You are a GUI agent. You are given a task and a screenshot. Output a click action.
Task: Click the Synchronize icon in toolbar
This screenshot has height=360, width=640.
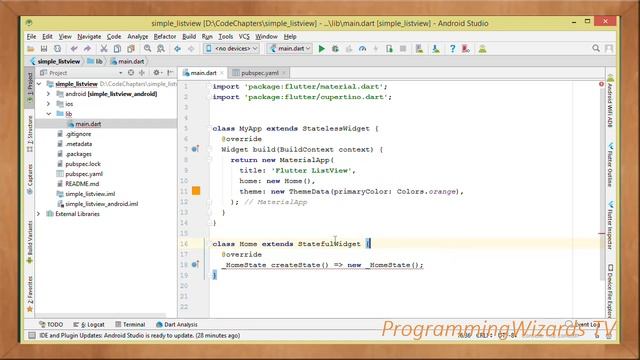point(58,49)
